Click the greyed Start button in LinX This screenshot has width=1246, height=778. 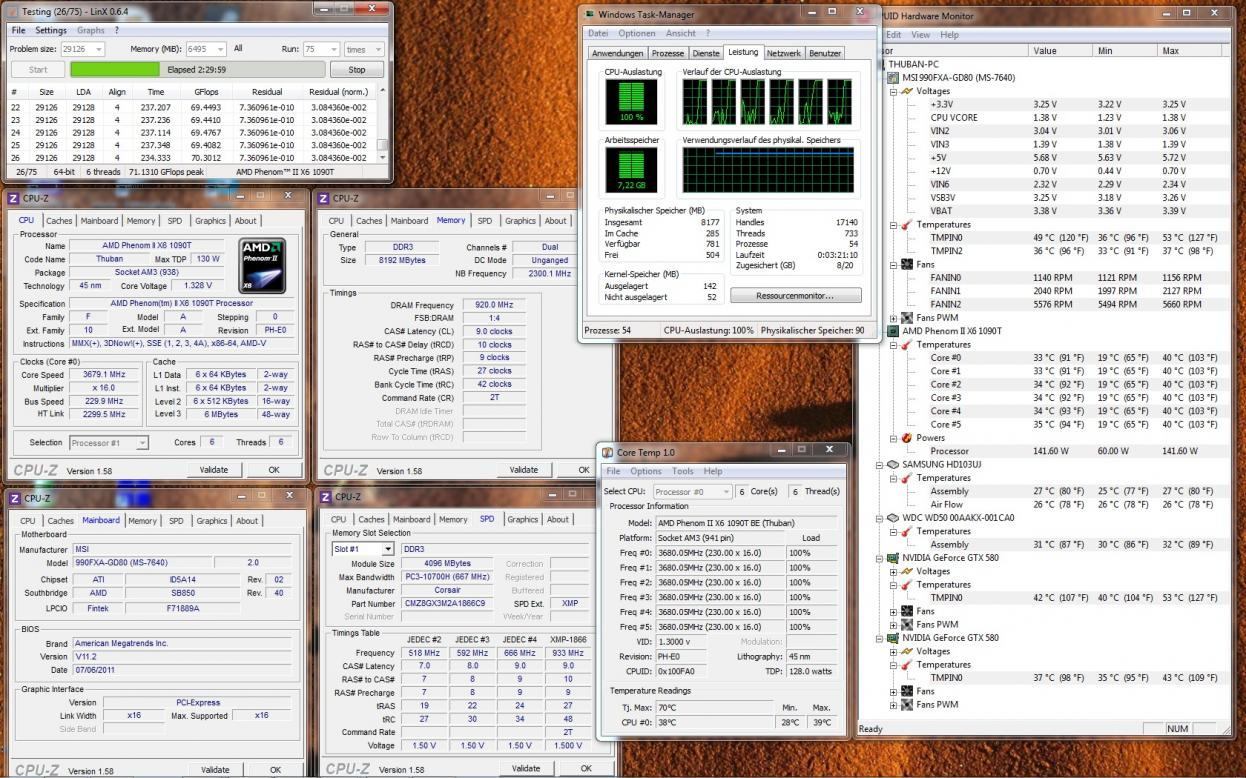[38, 70]
